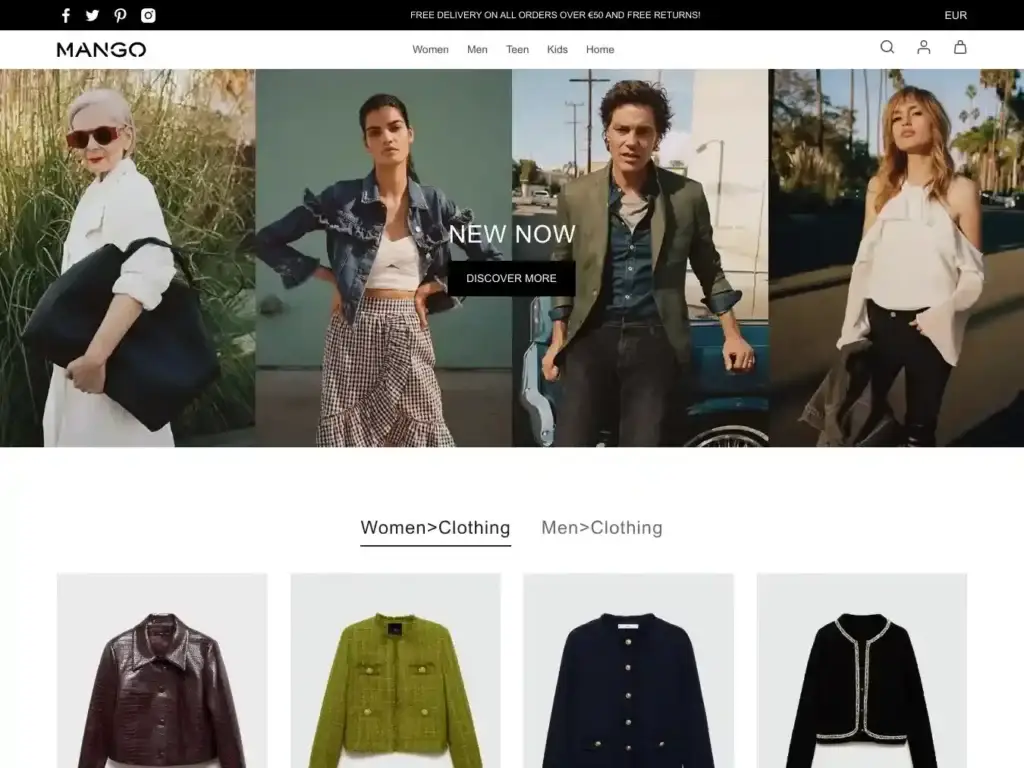View the shopping bag
1024x768 pixels.
959,47
